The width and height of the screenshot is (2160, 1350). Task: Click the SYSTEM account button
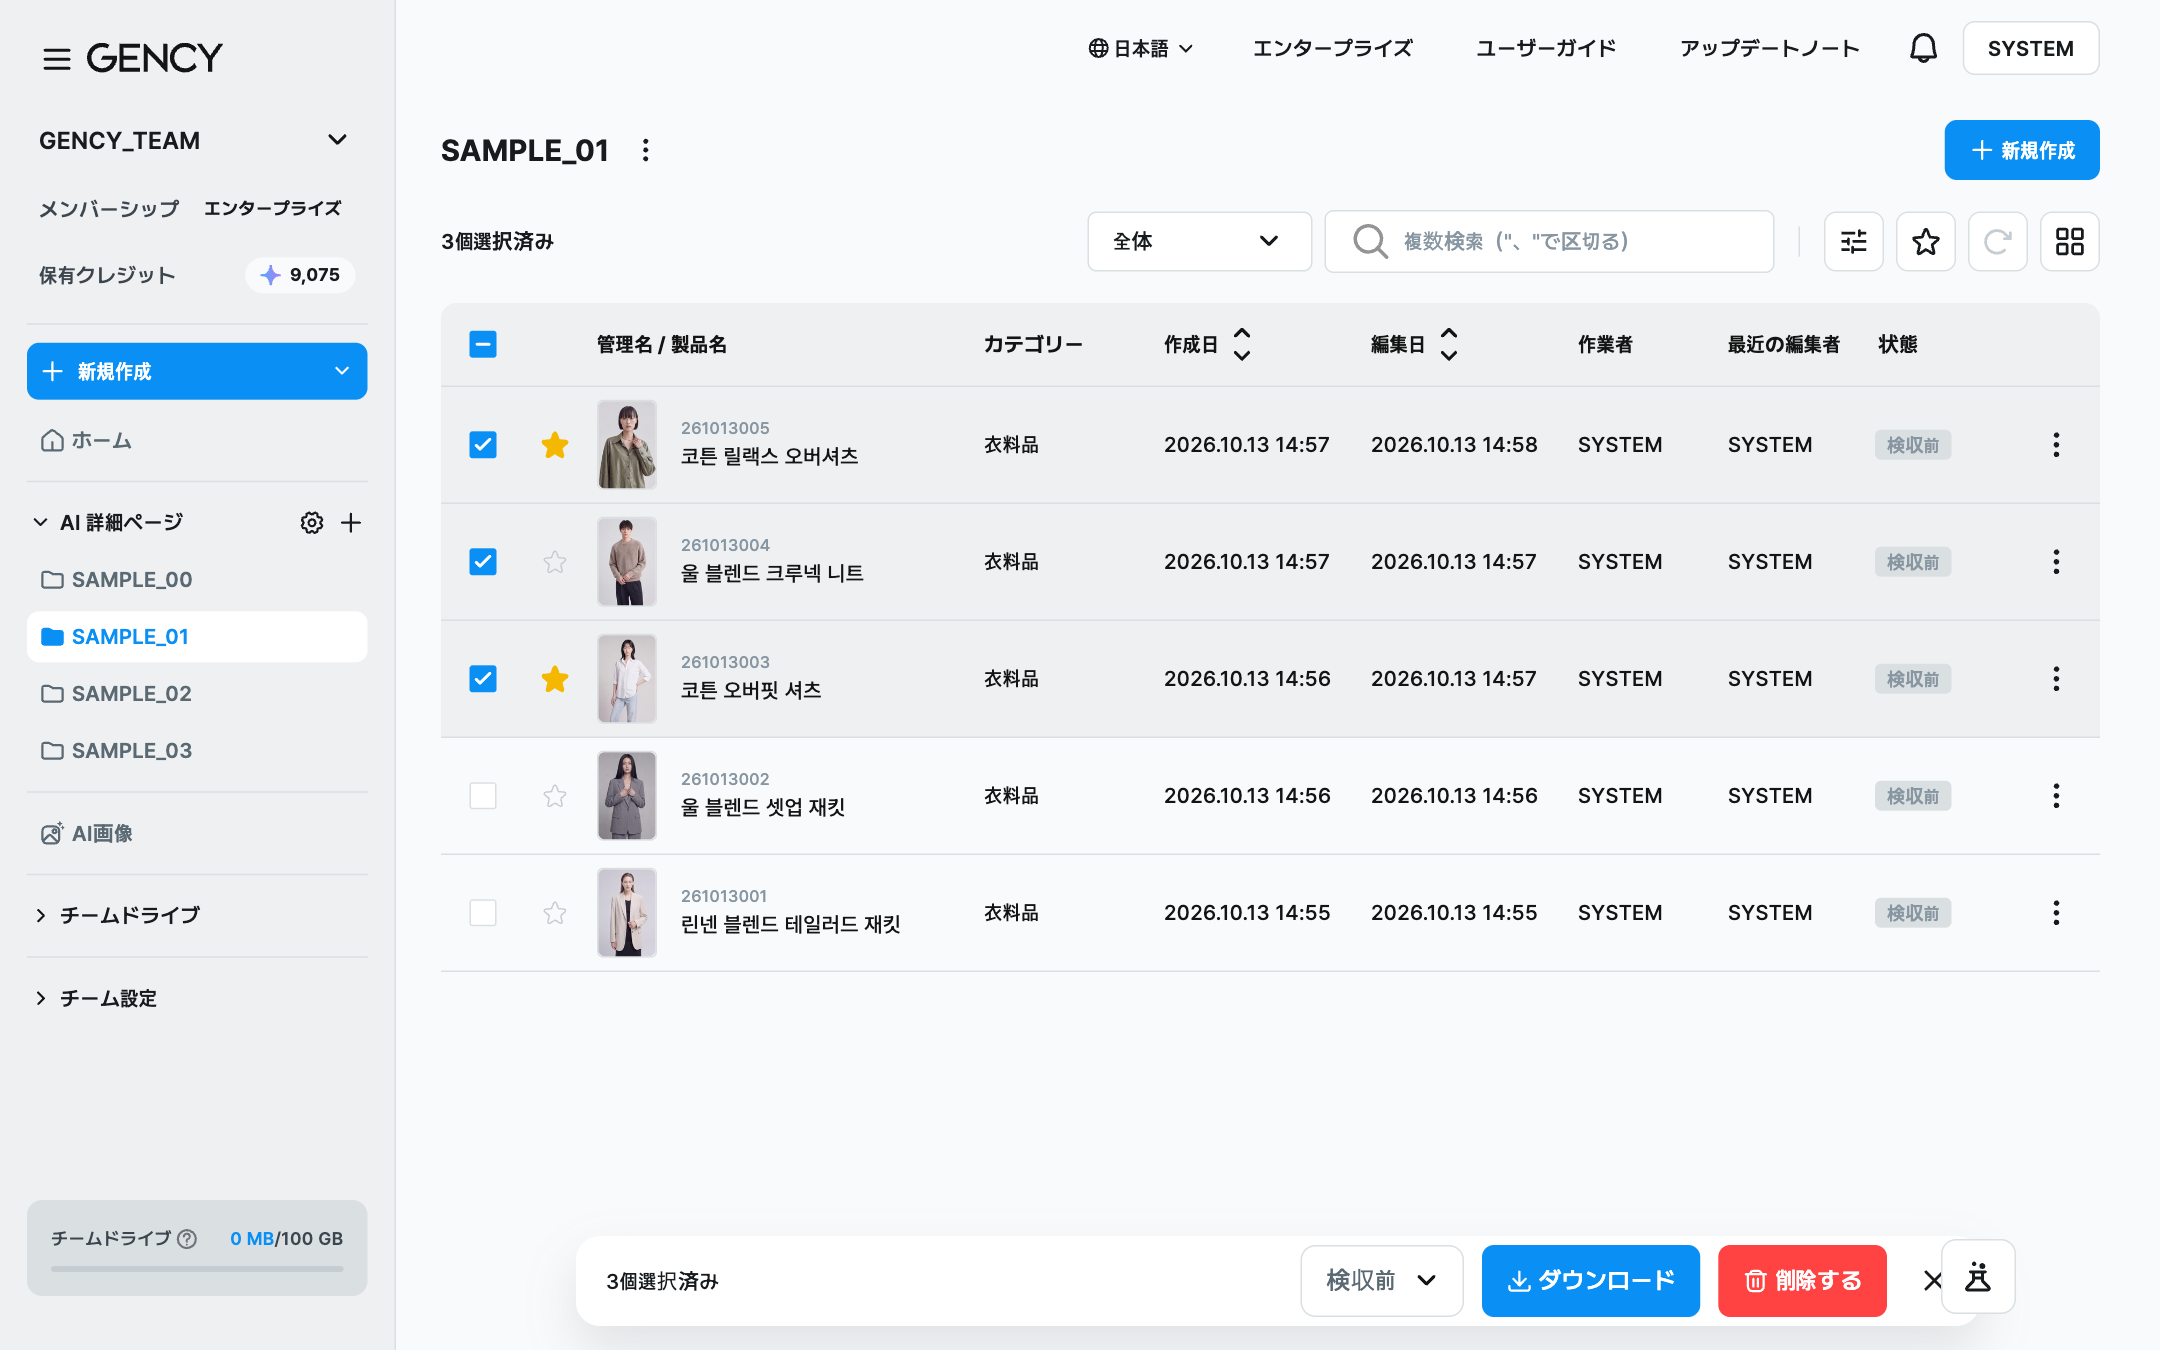pyautogui.click(x=2030, y=48)
